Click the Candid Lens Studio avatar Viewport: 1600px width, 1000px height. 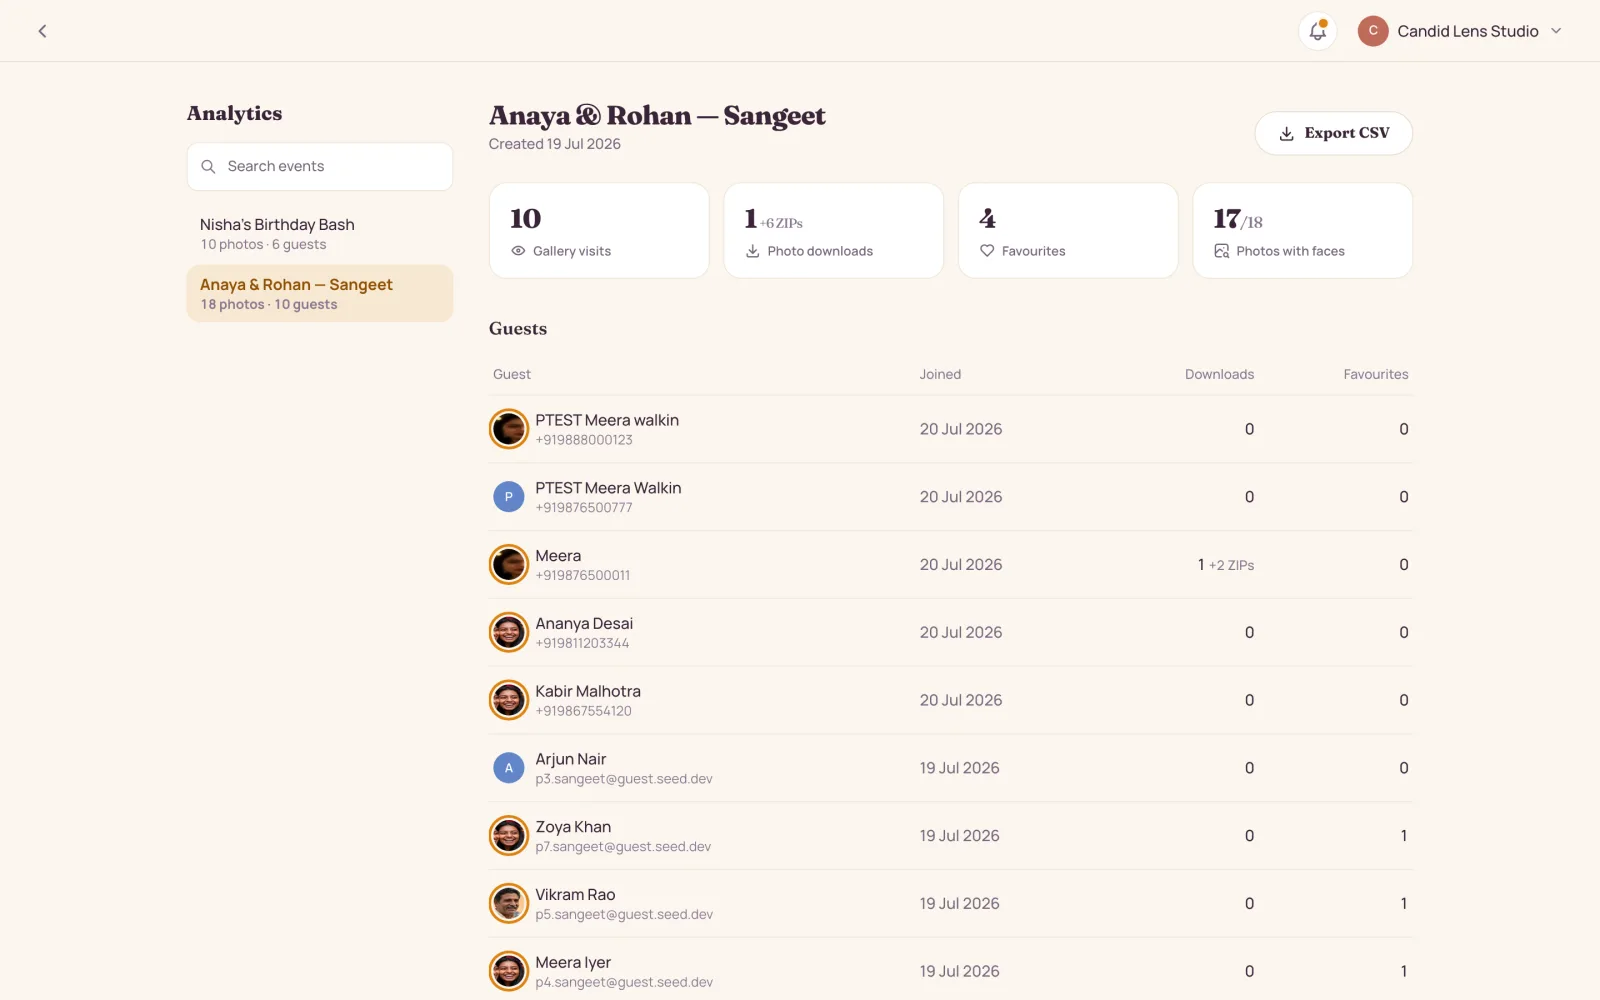coord(1373,31)
